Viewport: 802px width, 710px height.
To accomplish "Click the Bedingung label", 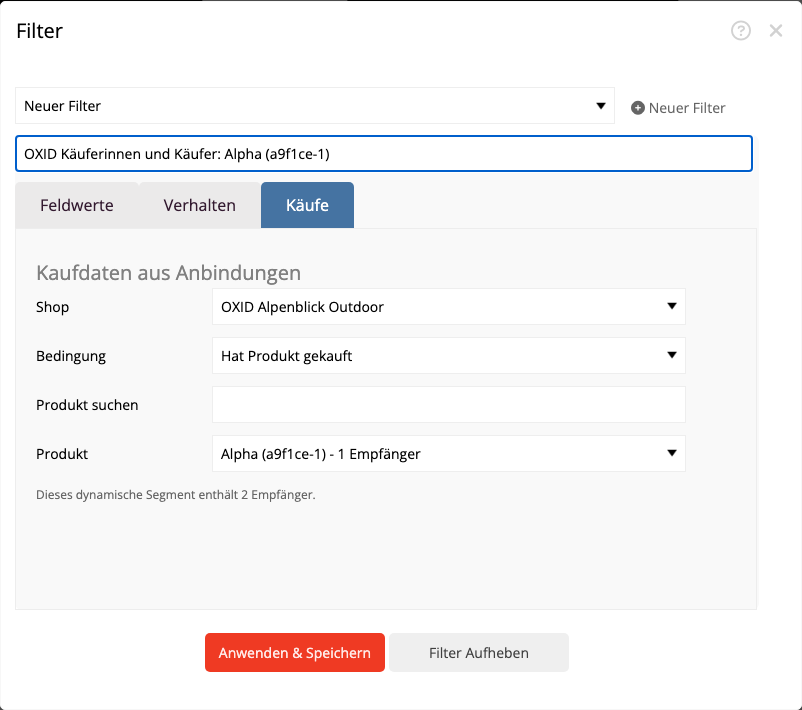I will coord(71,356).
